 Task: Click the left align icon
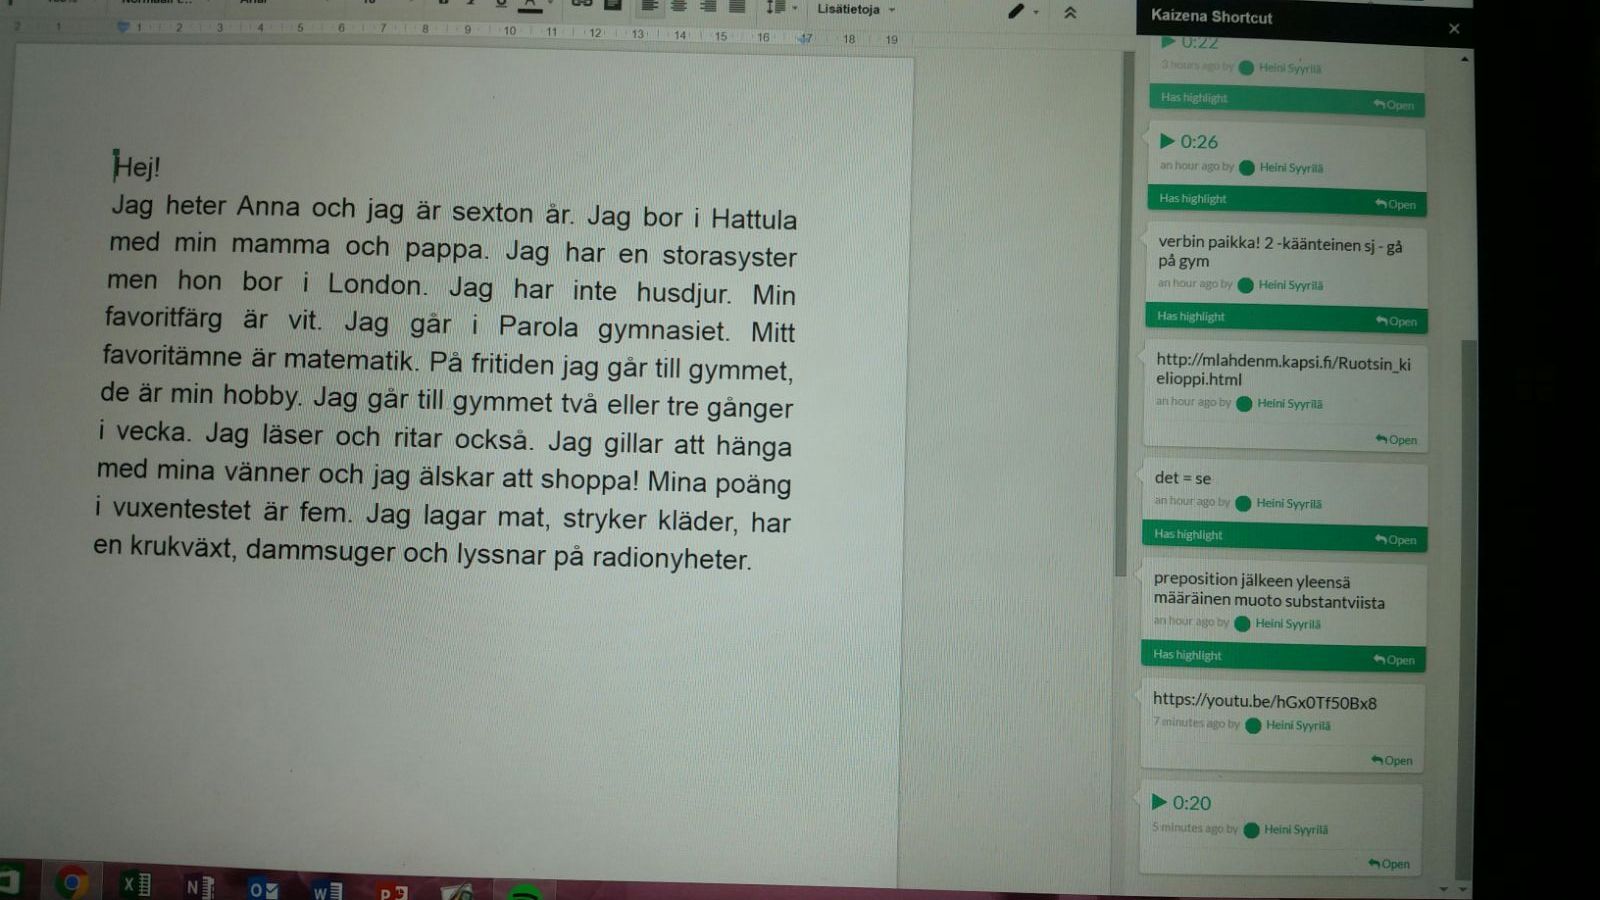[649, 6]
